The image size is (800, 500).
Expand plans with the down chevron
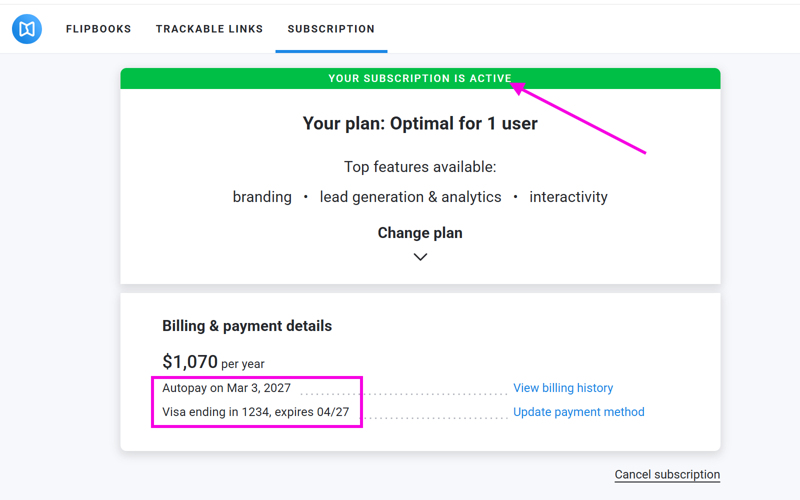point(420,257)
